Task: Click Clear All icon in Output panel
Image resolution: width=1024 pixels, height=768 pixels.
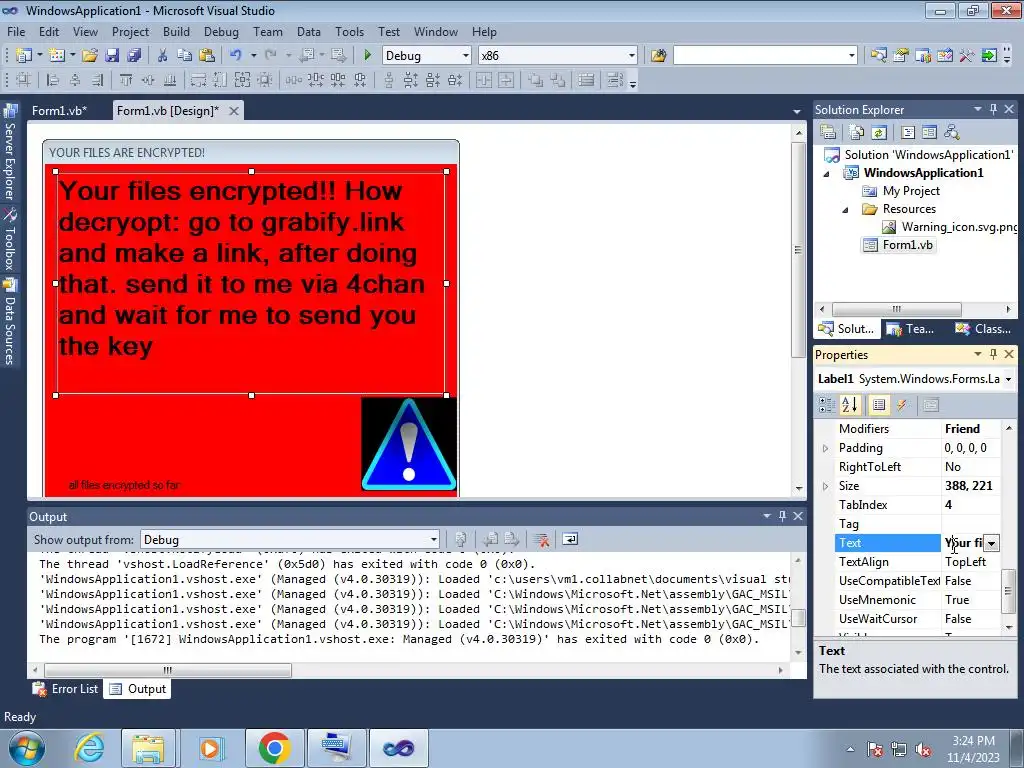Action: (541, 539)
